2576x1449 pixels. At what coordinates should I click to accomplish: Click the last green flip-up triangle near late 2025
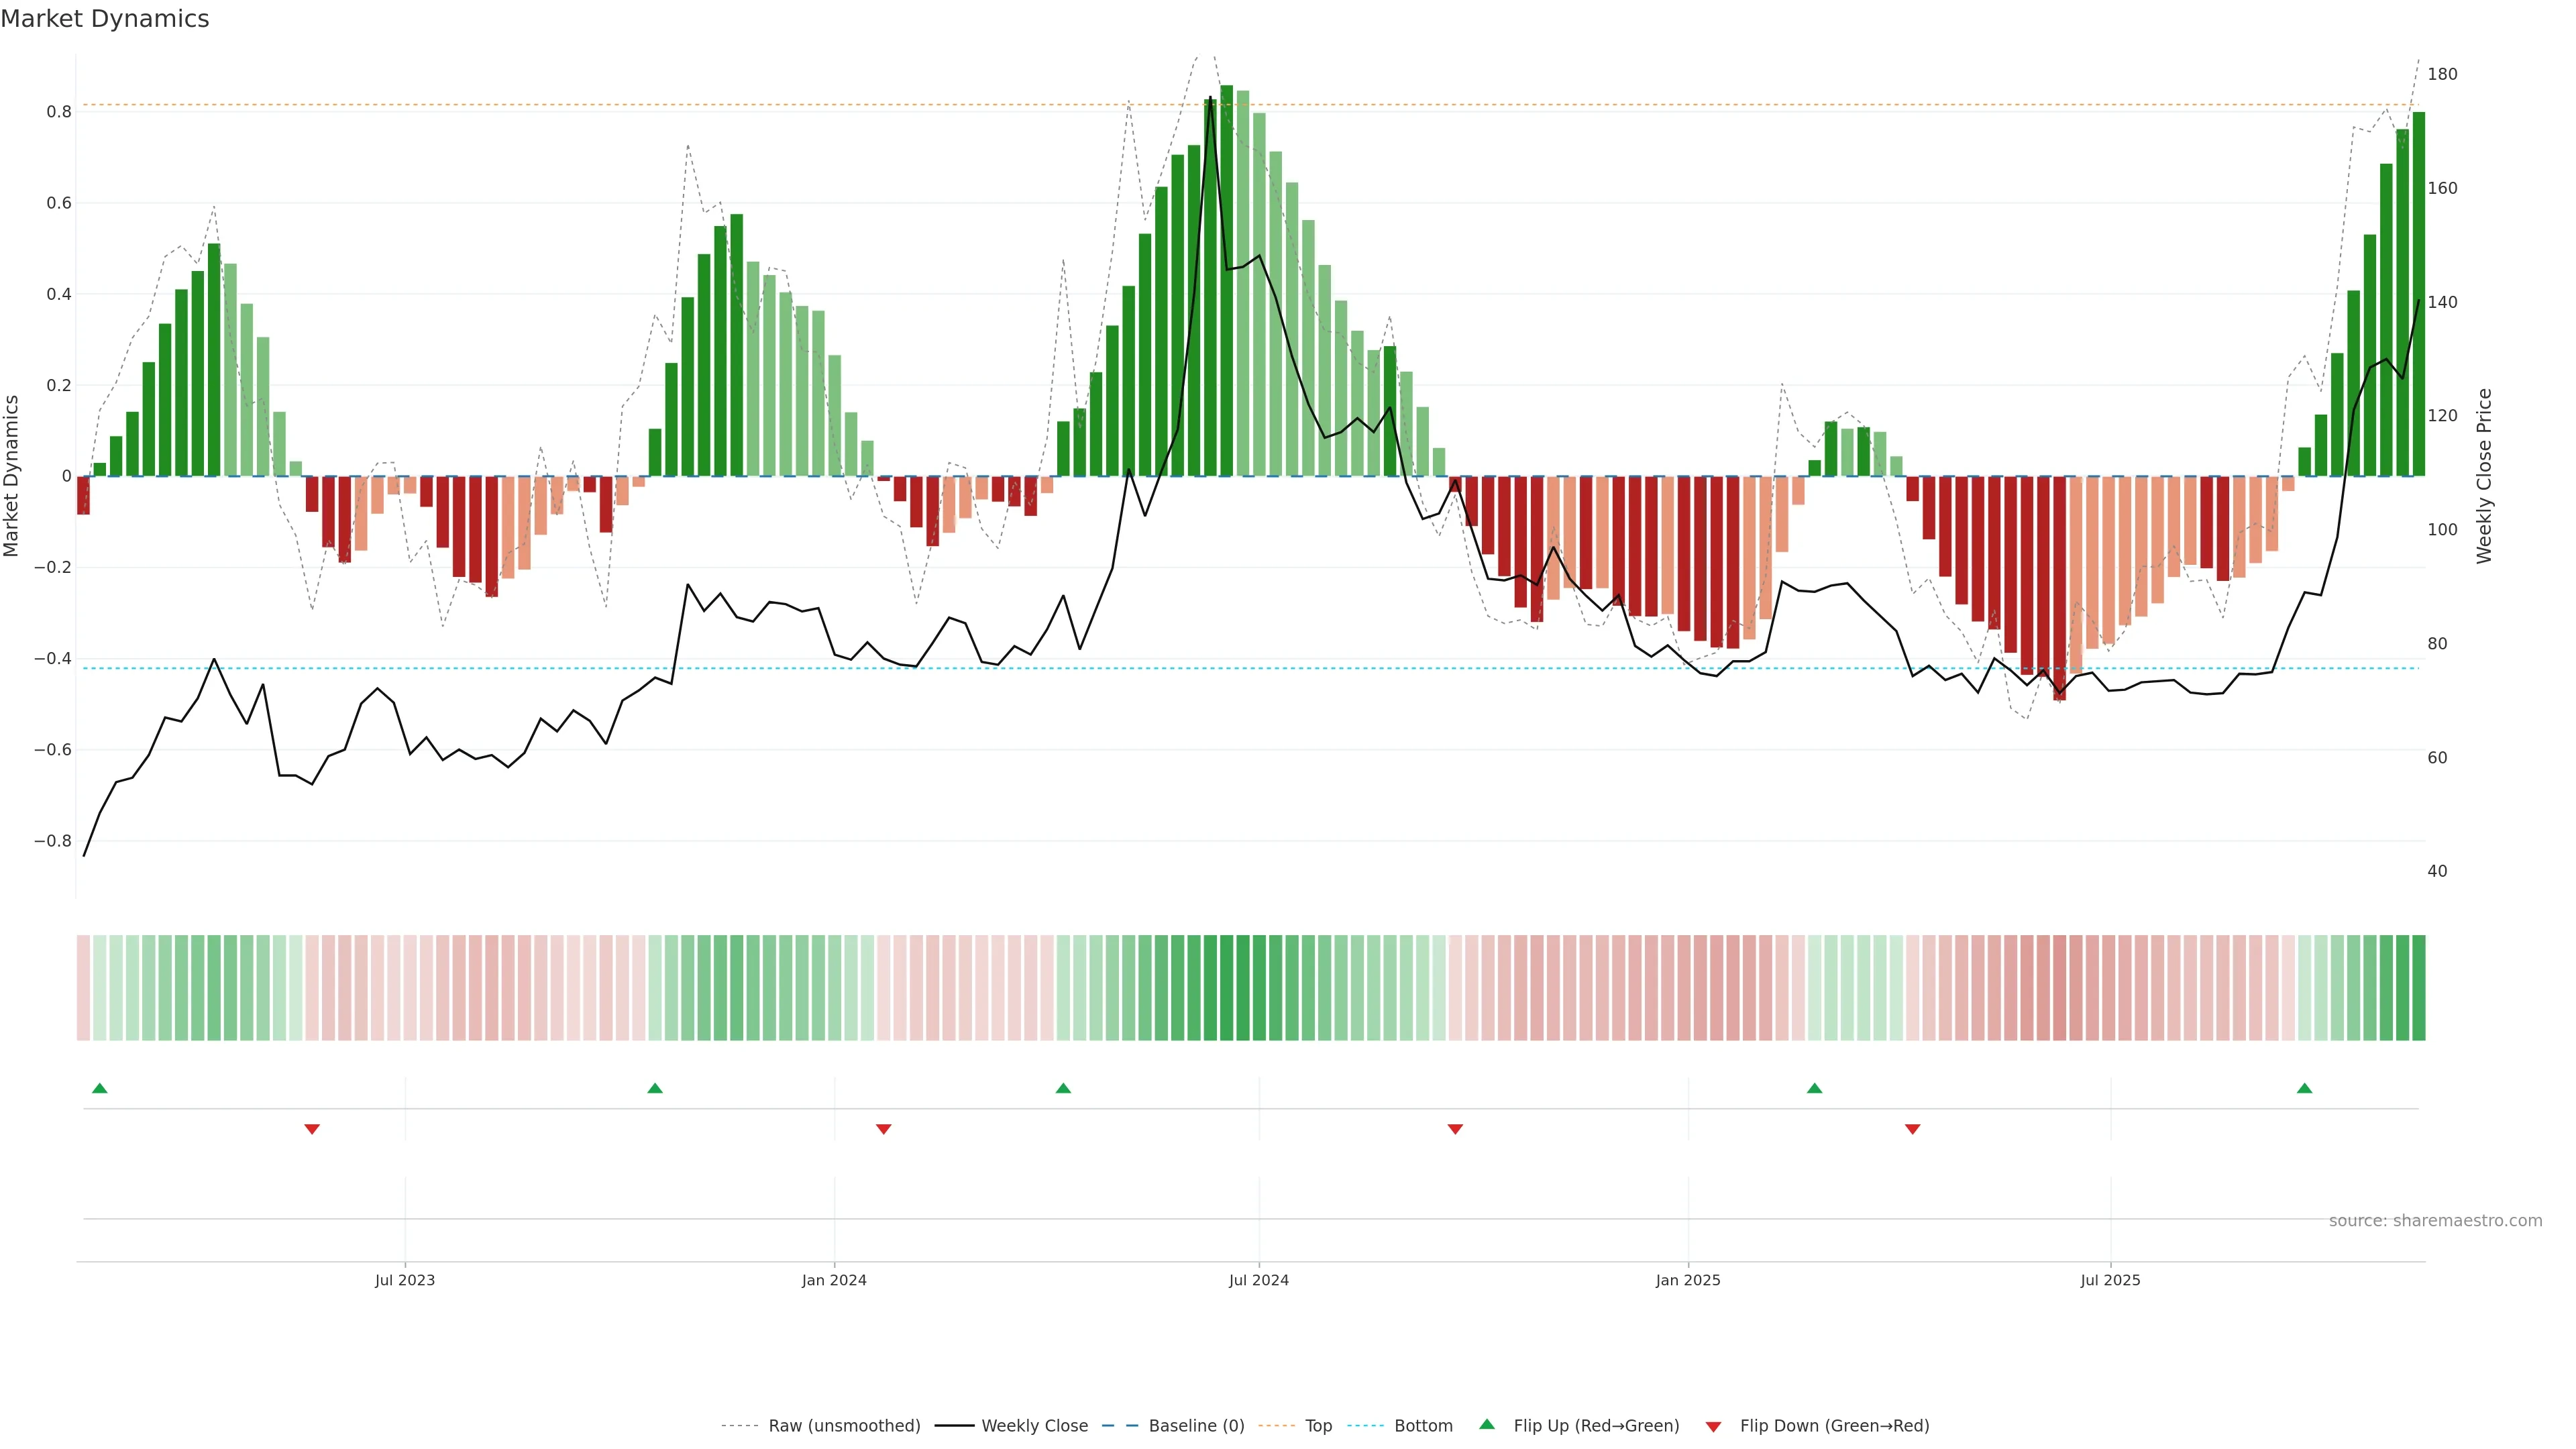click(x=2304, y=1088)
